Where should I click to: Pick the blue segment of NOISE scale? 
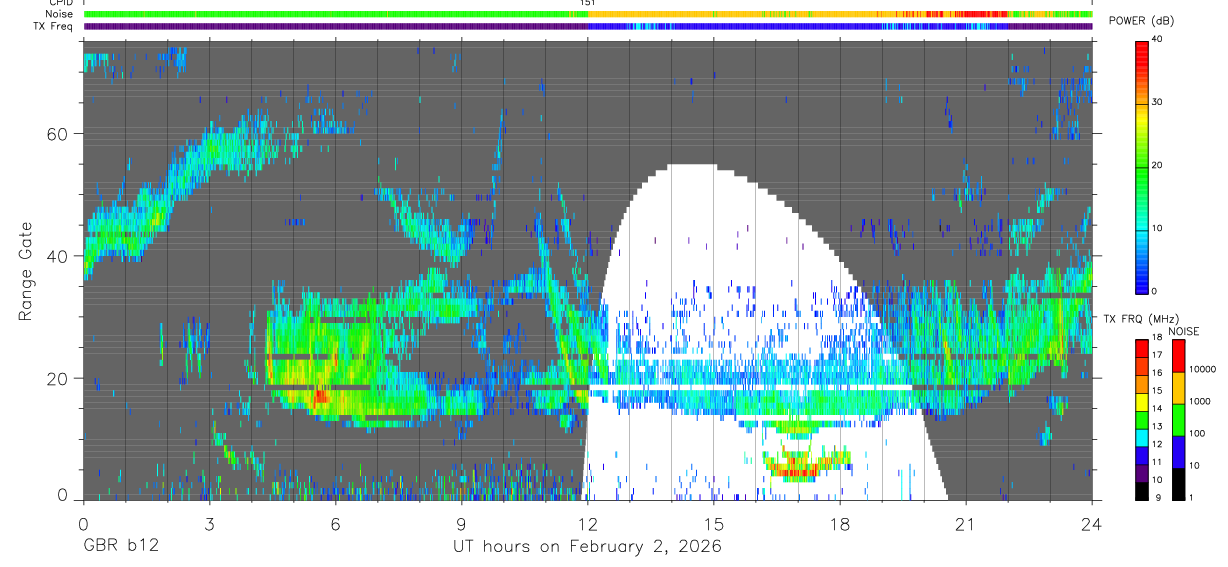[x=1179, y=451]
